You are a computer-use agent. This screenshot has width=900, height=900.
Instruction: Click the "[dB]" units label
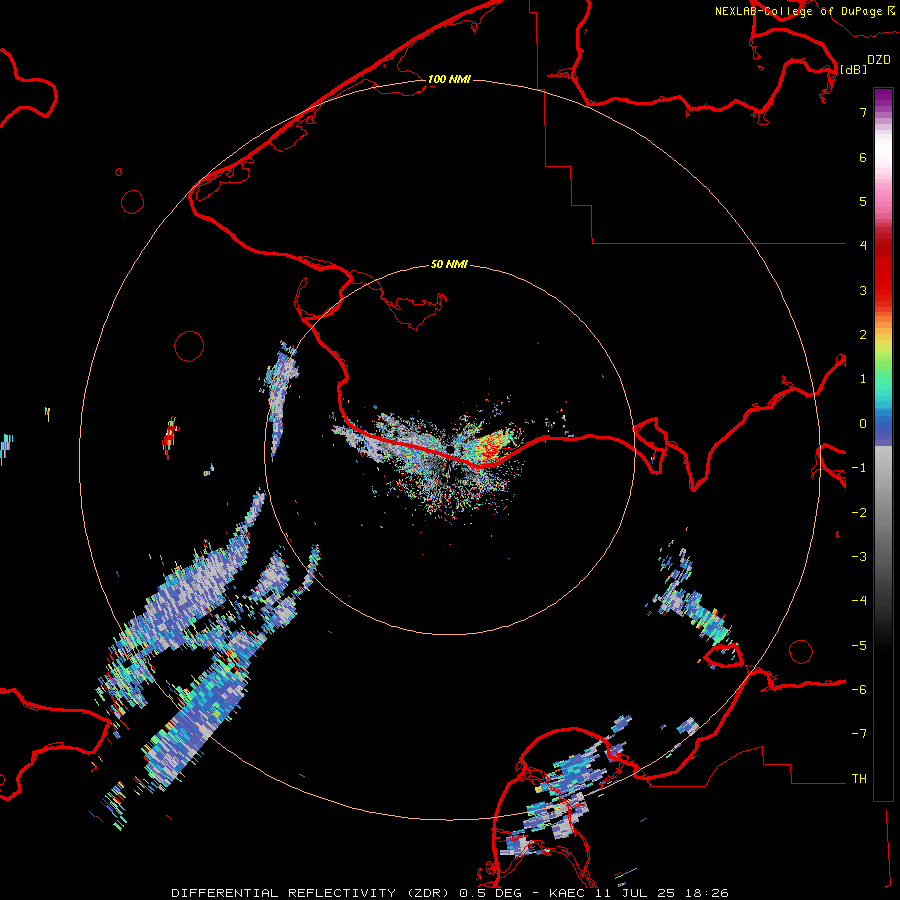pyautogui.click(x=853, y=69)
